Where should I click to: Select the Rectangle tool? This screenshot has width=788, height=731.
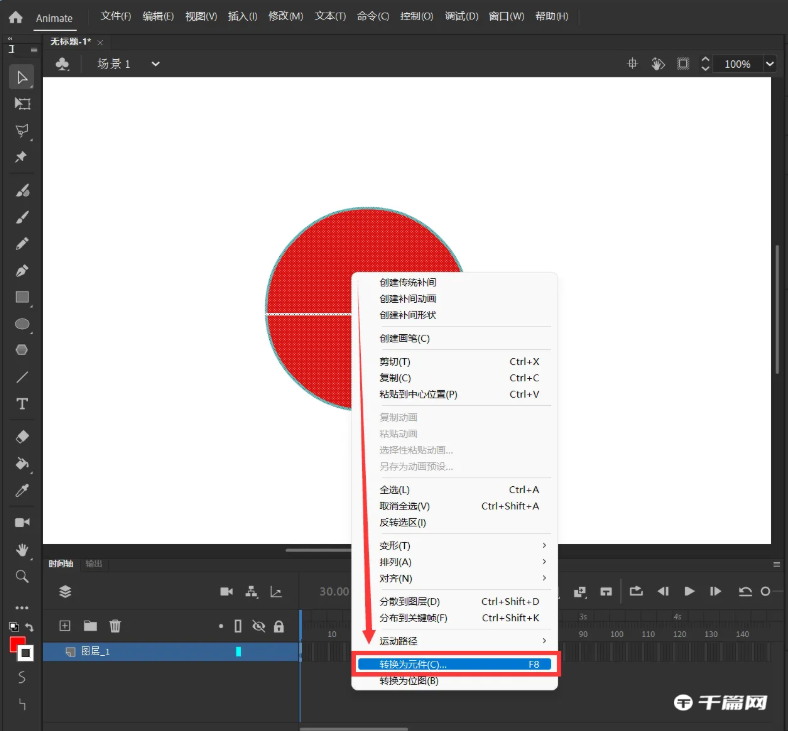click(22, 297)
